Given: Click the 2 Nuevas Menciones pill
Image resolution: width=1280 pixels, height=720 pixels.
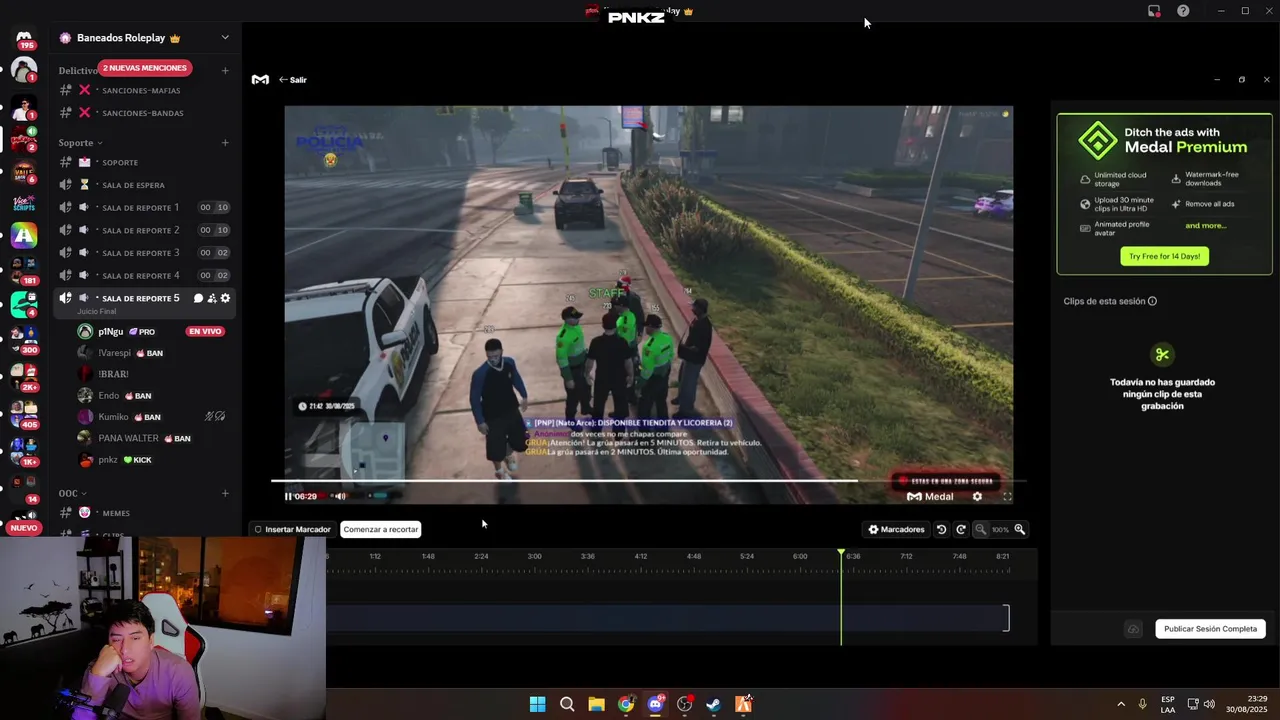Looking at the screenshot, I should pos(145,68).
